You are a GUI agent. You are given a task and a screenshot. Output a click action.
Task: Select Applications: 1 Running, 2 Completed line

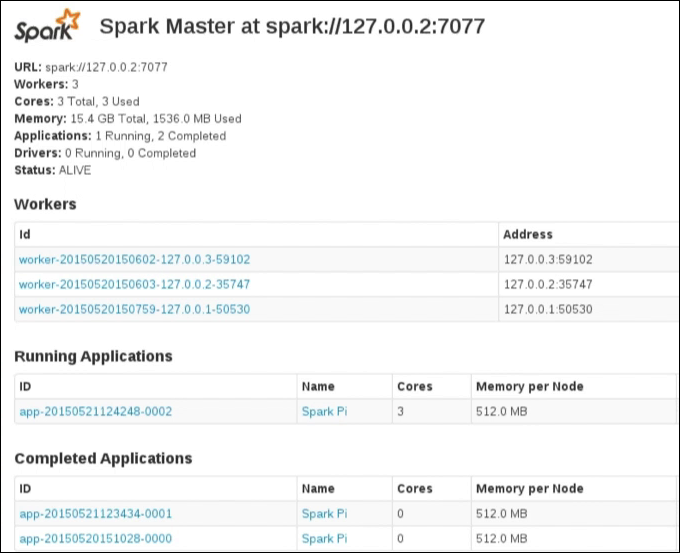pos(120,136)
